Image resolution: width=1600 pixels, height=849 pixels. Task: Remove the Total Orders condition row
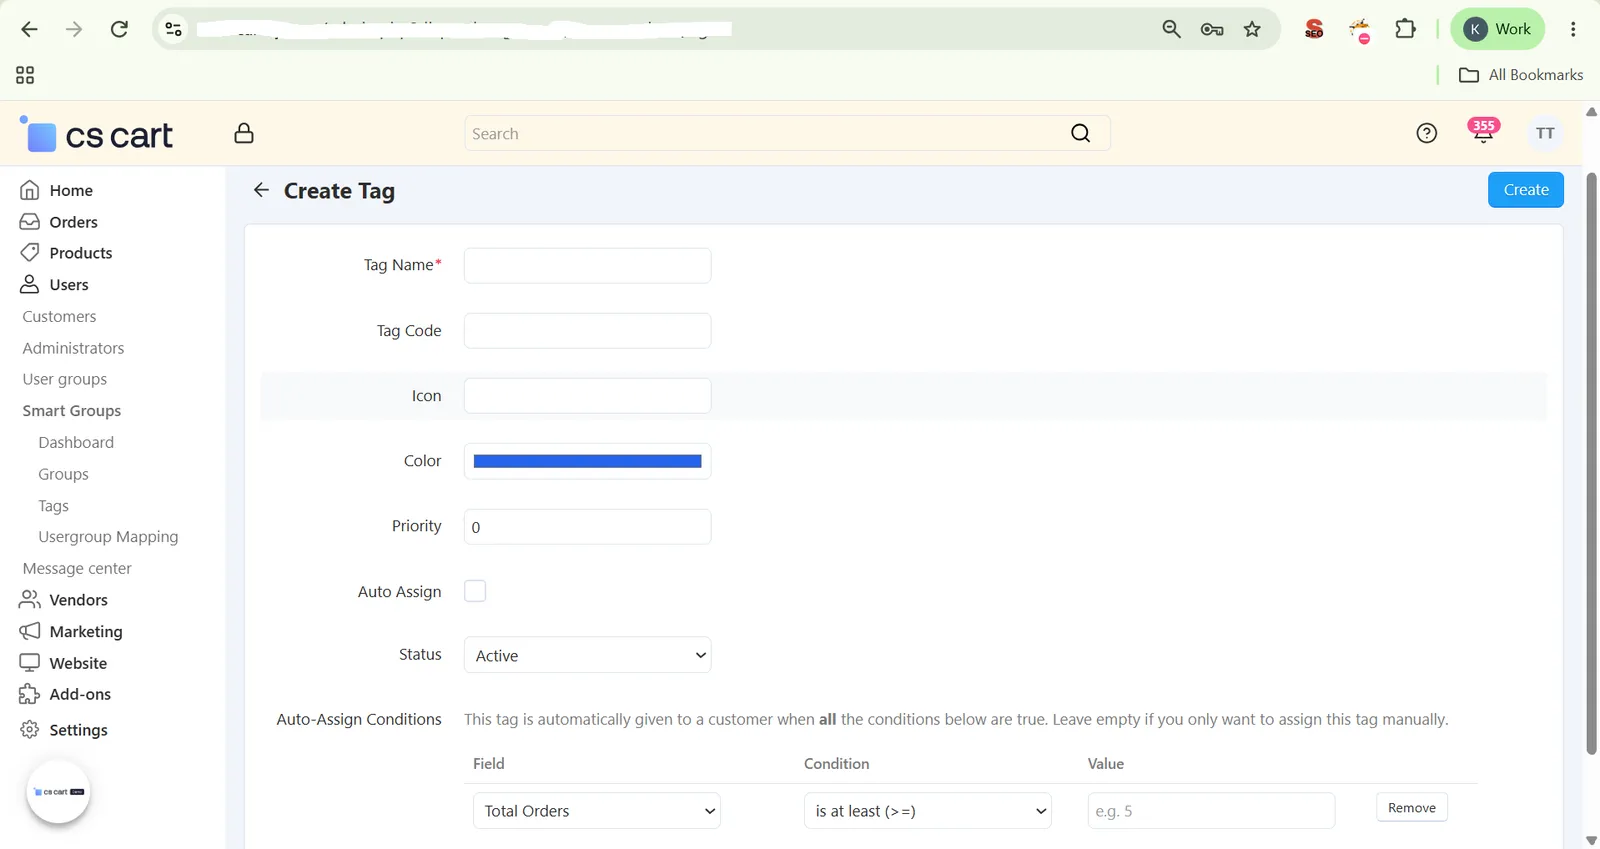[1412, 808]
